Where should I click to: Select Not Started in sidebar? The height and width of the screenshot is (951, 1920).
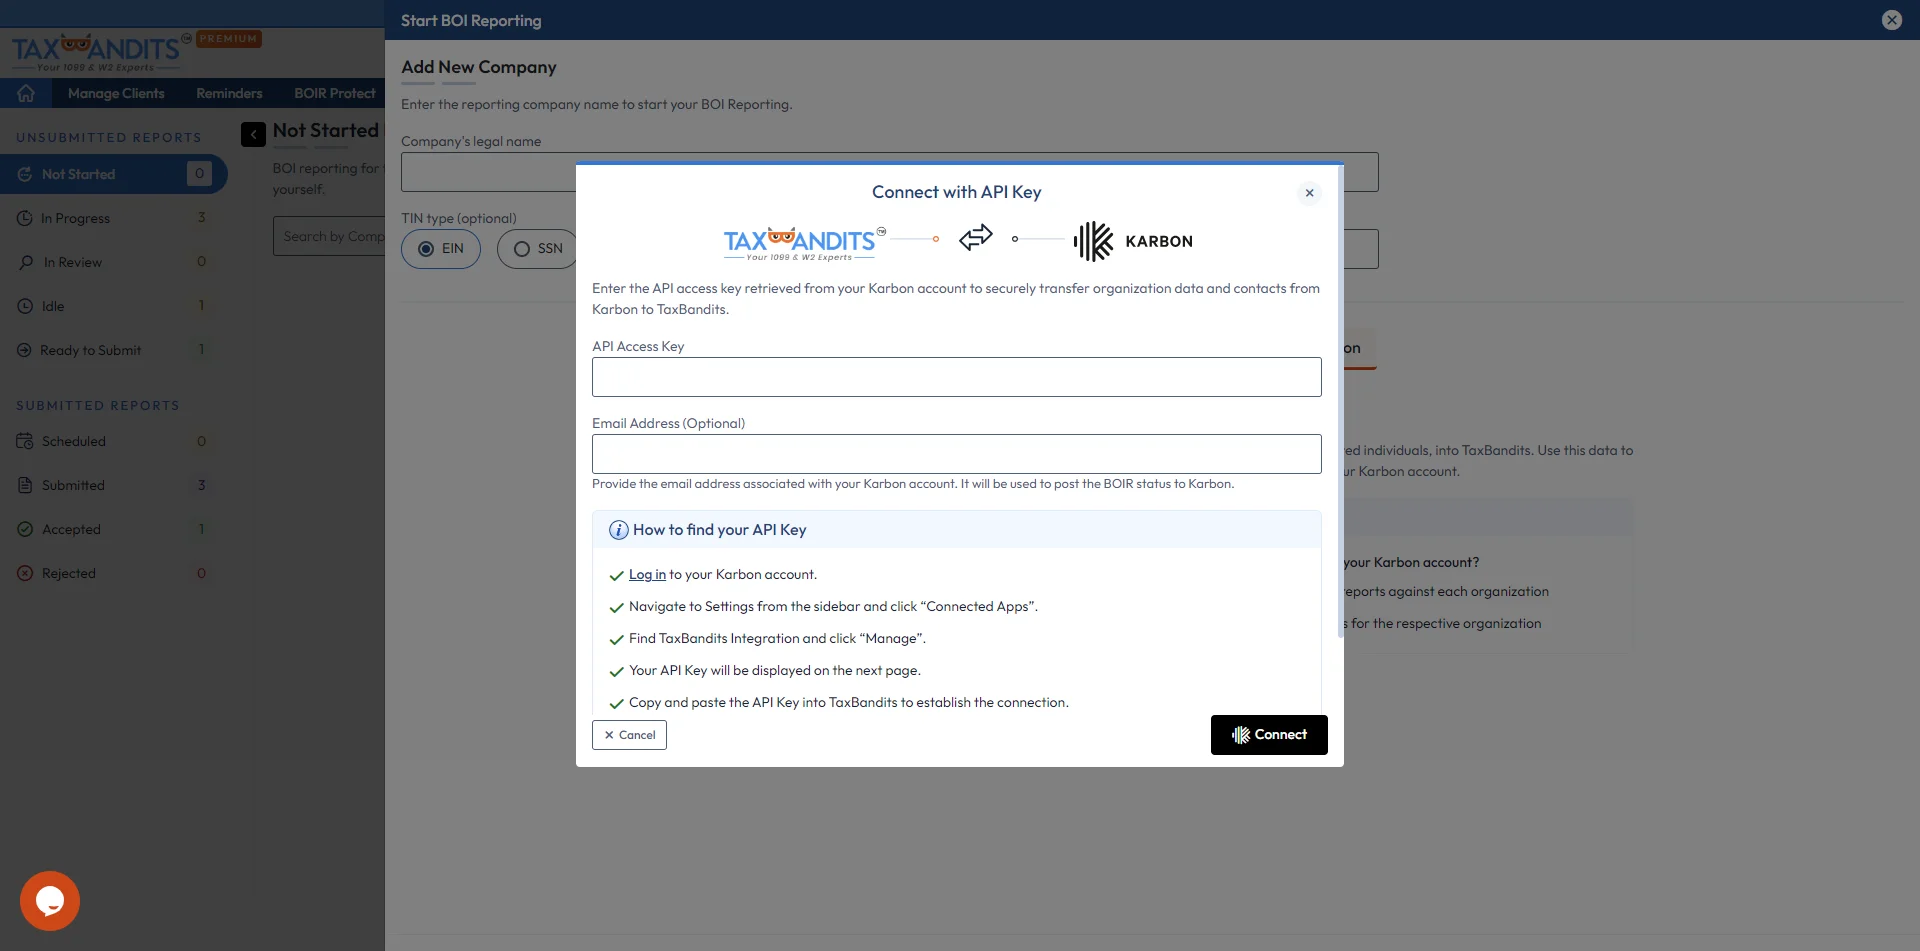(x=113, y=174)
